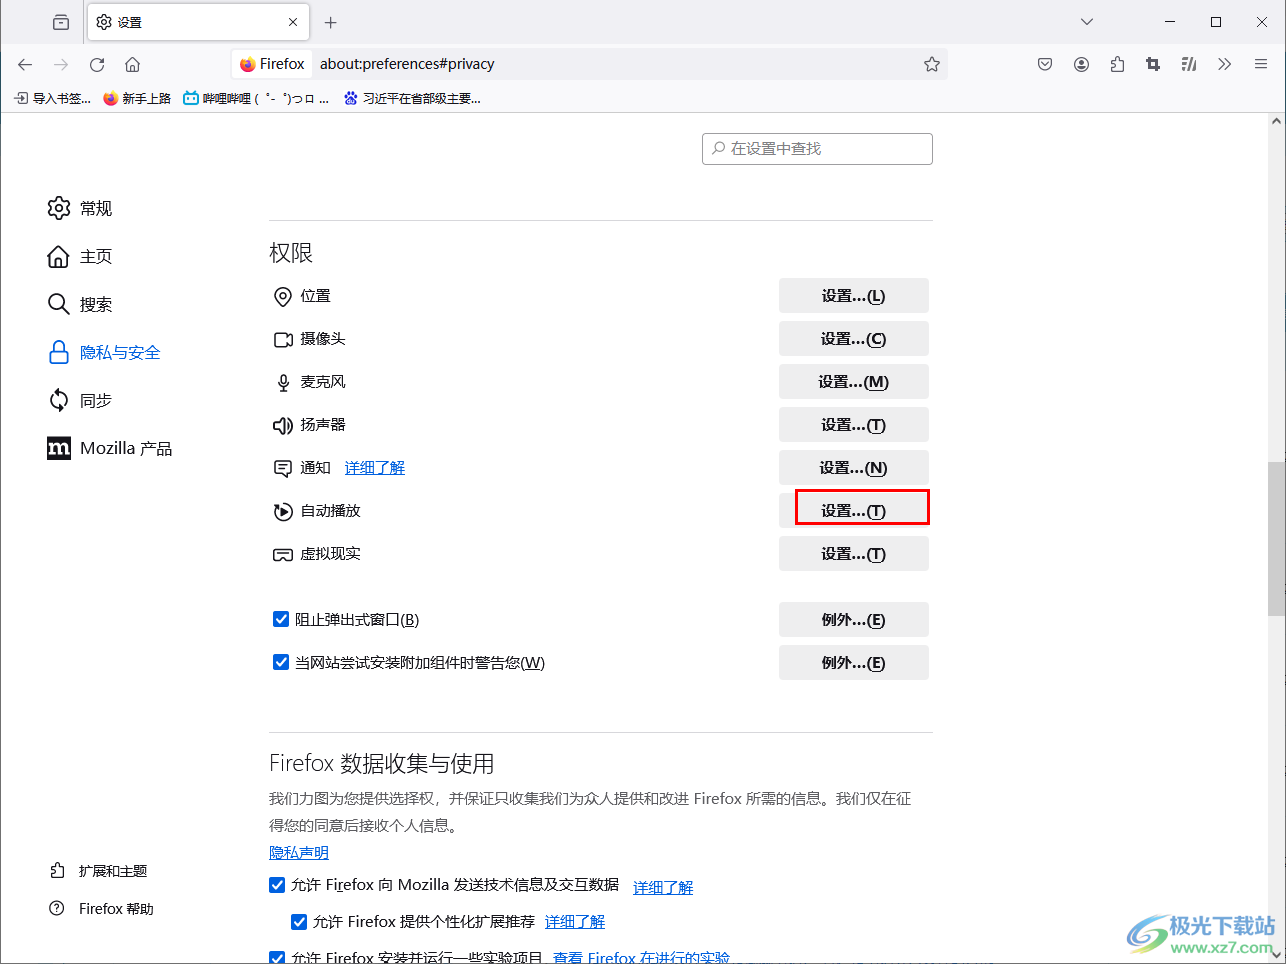
Task: Open the Pocket save icon
Action: (x=1045, y=64)
